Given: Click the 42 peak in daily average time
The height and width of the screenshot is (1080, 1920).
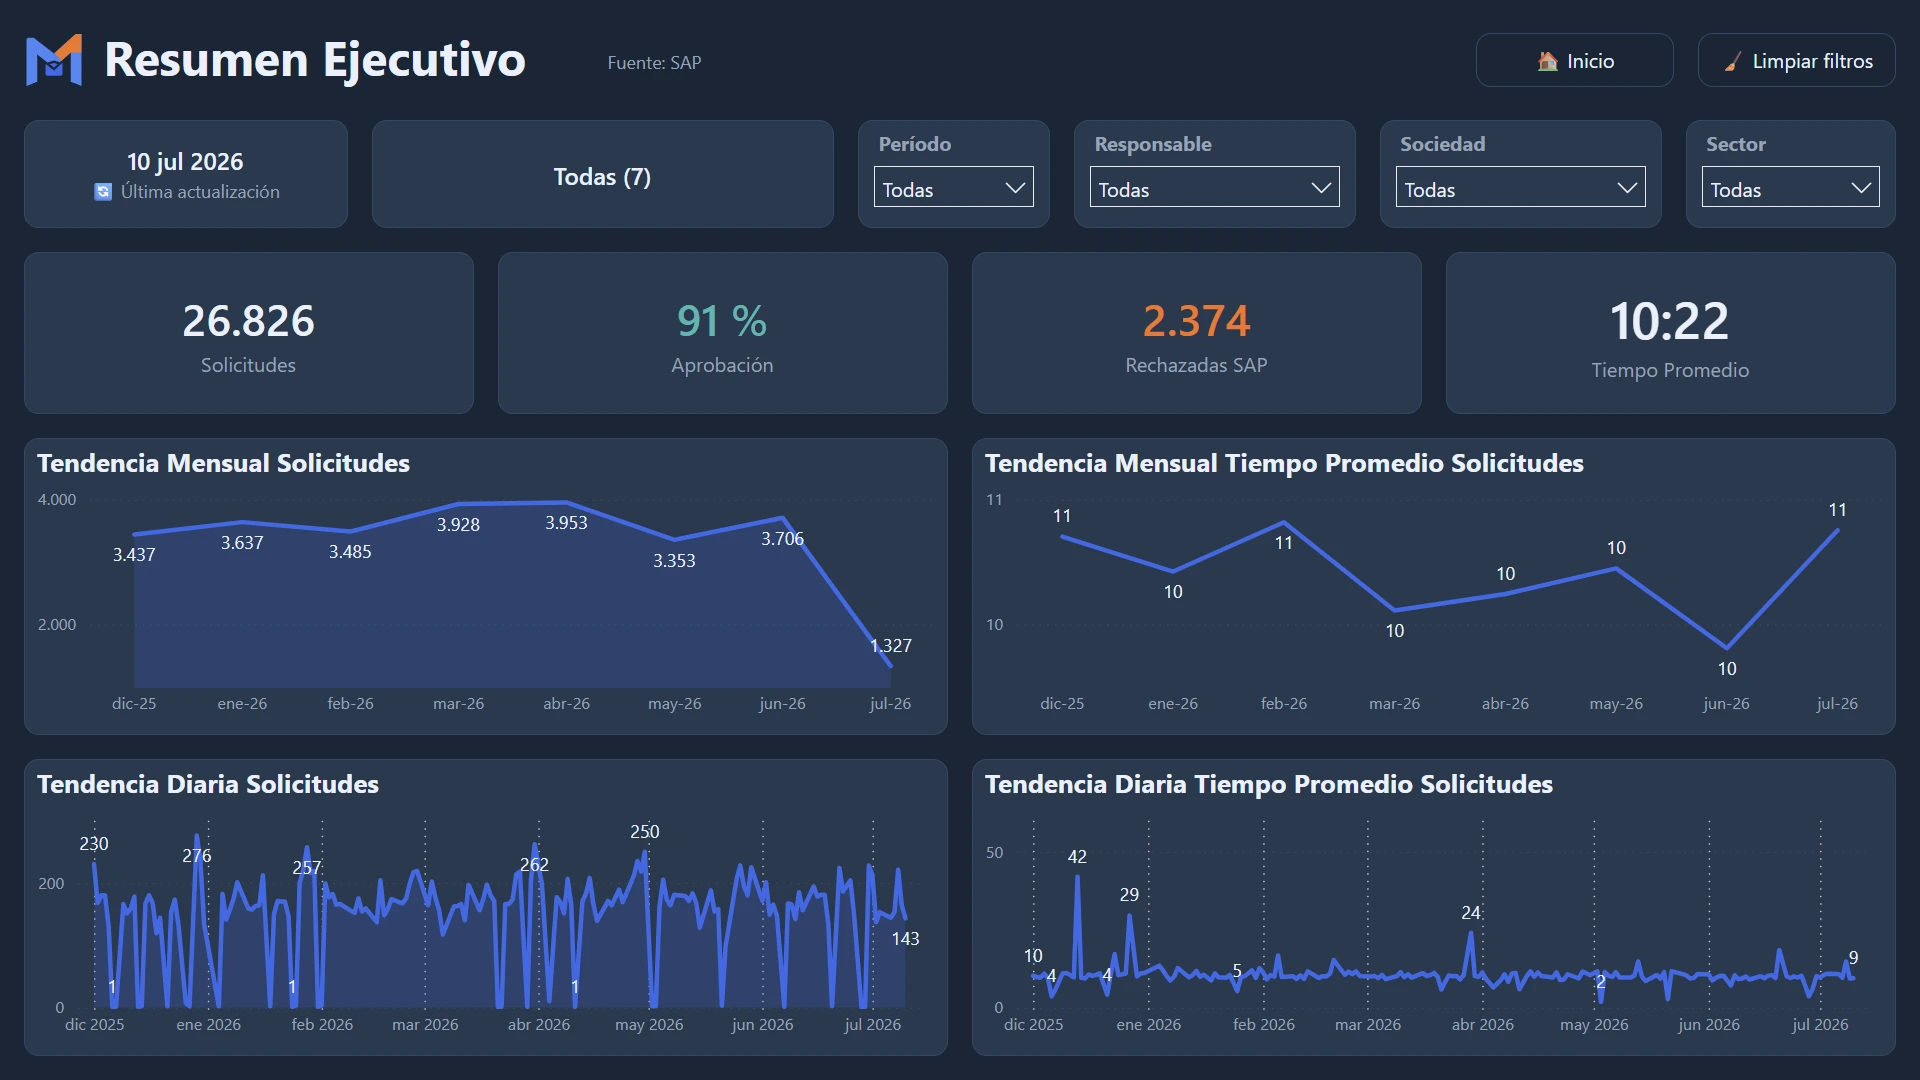Looking at the screenshot, I should click(x=1077, y=857).
